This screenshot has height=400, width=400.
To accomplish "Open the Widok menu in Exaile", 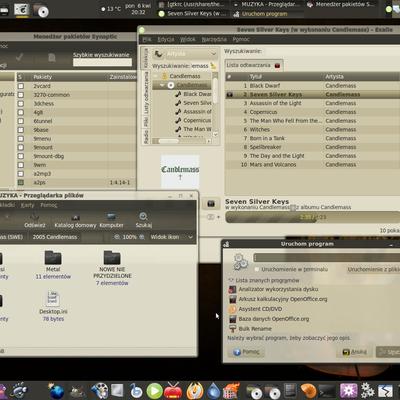I will (x=188, y=39).
